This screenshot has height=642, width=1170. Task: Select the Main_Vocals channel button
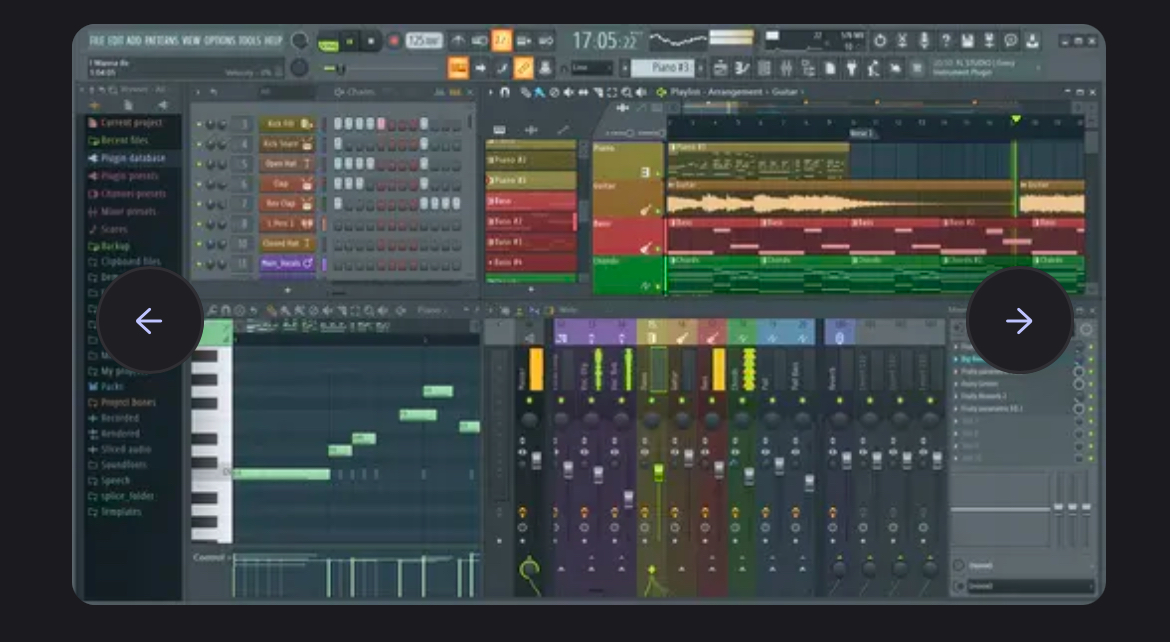[287, 264]
